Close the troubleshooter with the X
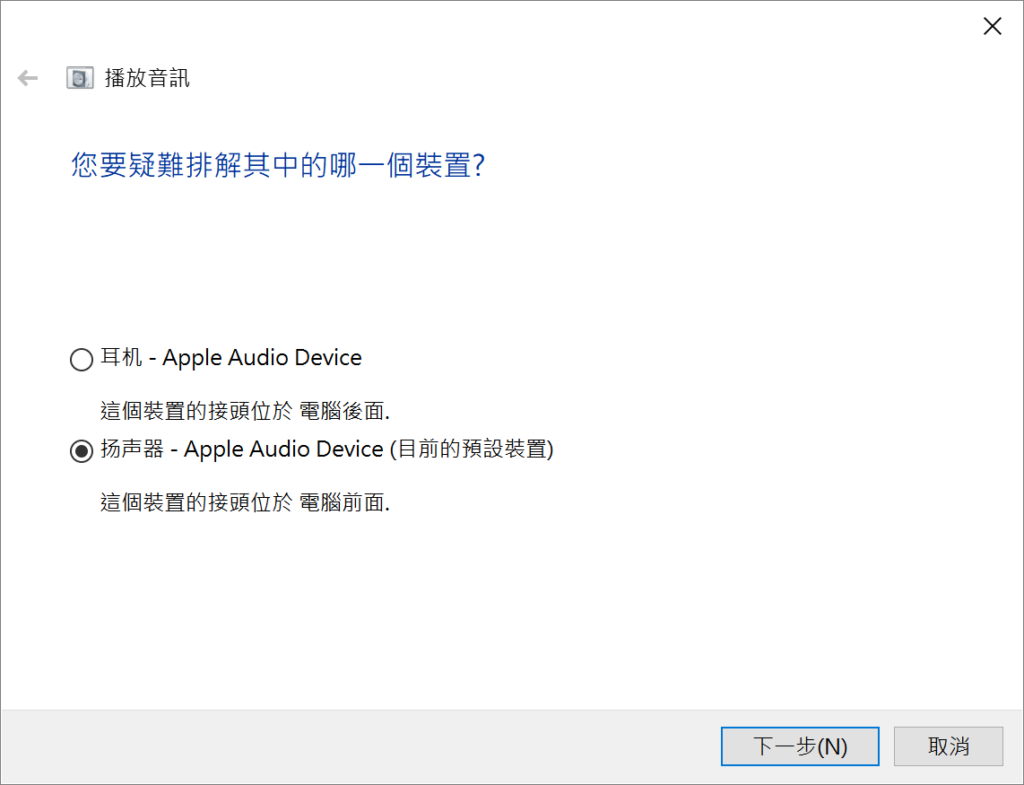The width and height of the screenshot is (1024, 785). (x=992, y=26)
